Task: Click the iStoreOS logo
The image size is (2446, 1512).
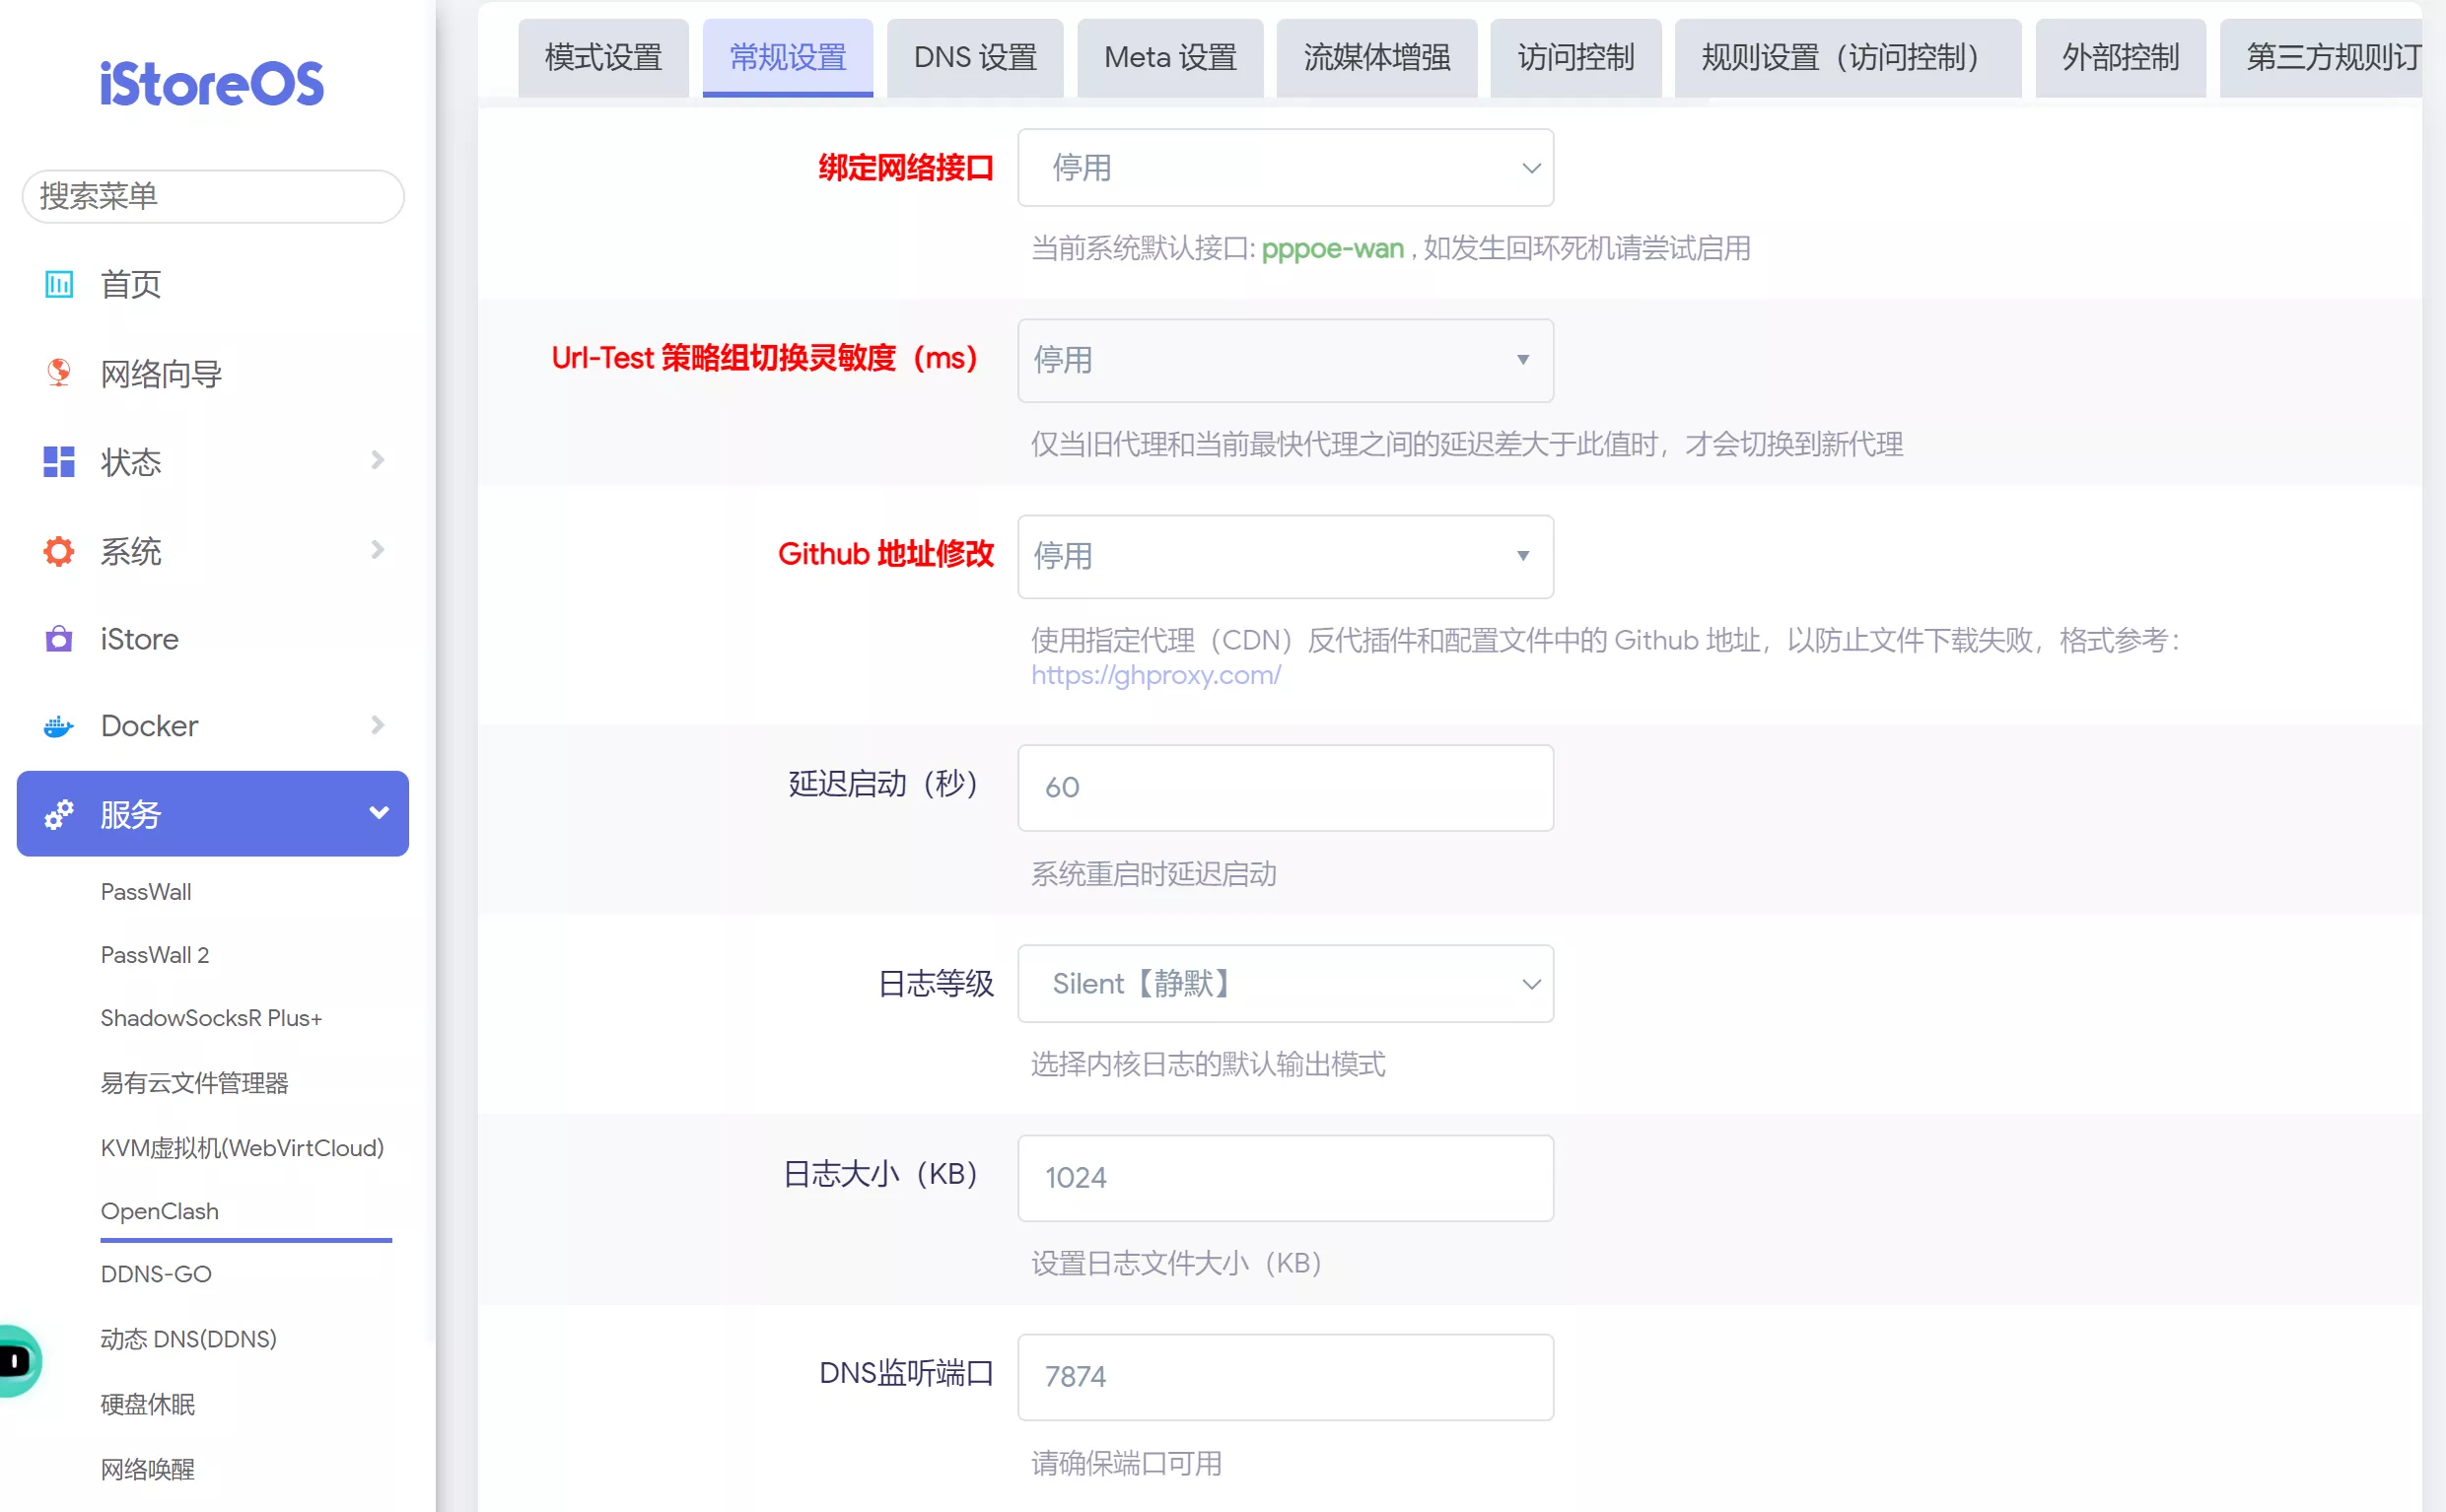Action: click(212, 84)
